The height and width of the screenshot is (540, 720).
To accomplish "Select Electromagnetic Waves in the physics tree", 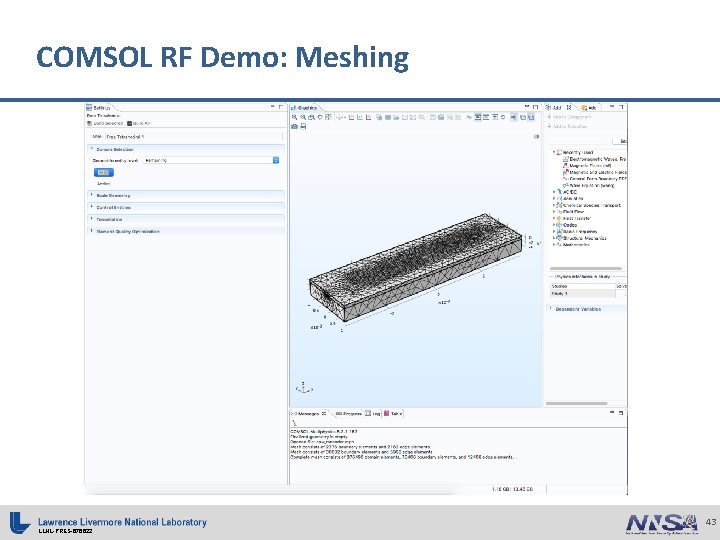I will click(x=597, y=159).
